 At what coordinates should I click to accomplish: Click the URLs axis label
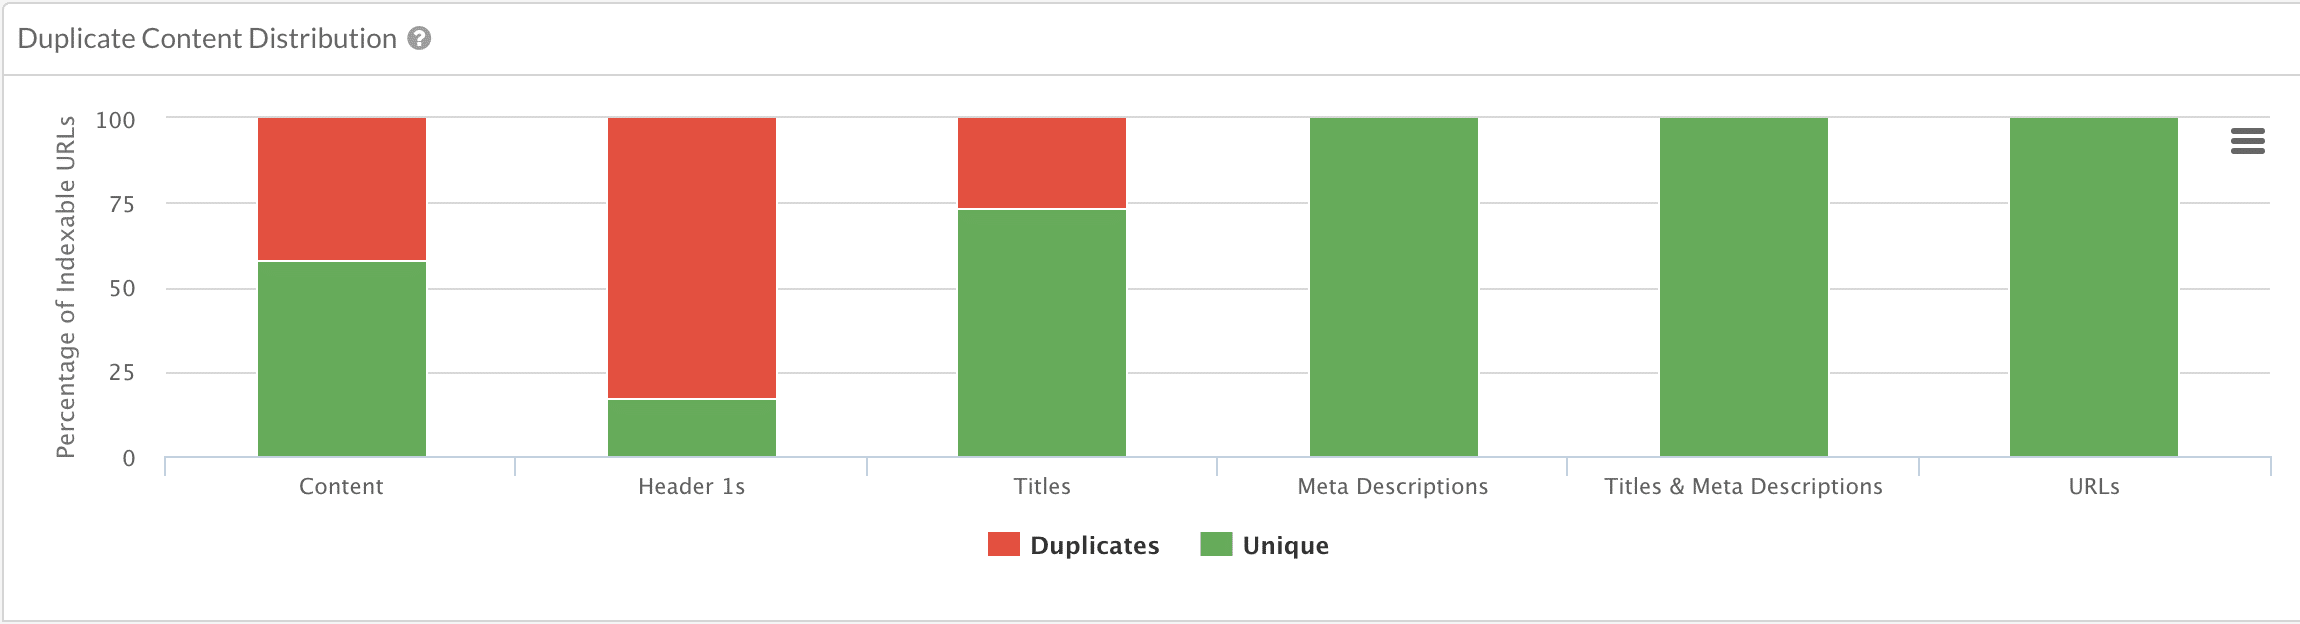click(x=2093, y=487)
